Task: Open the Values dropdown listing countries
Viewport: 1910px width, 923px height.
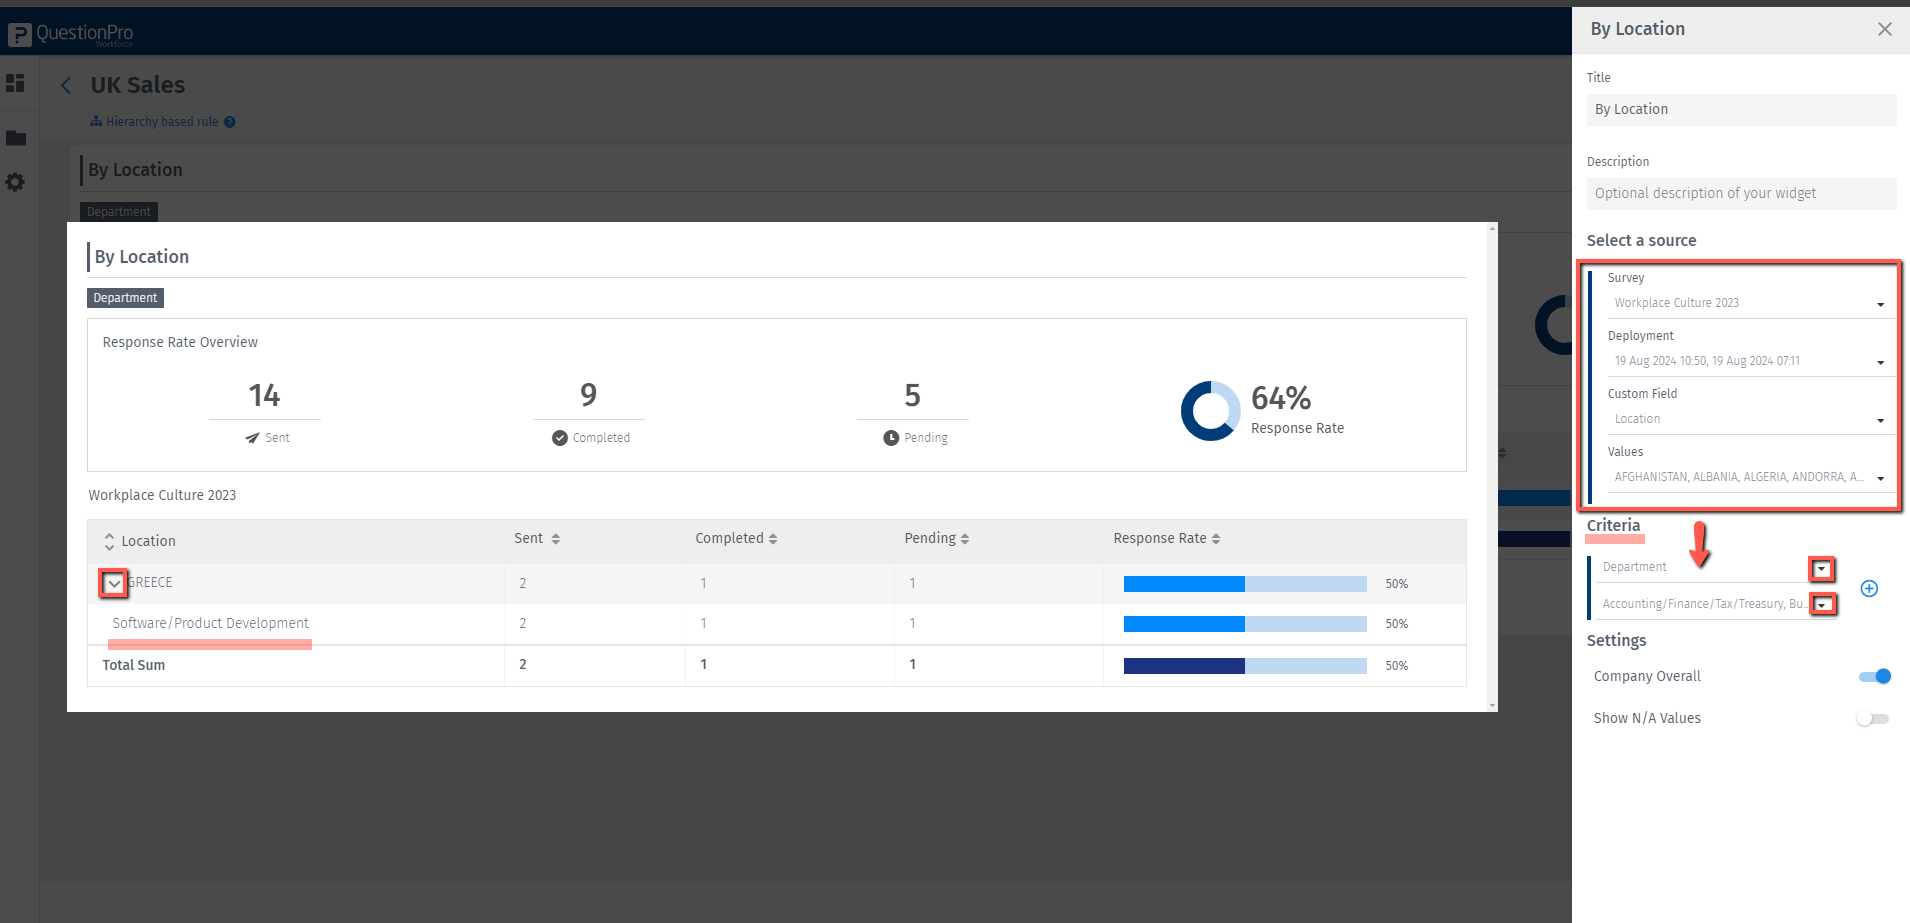Action: (1881, 477)
